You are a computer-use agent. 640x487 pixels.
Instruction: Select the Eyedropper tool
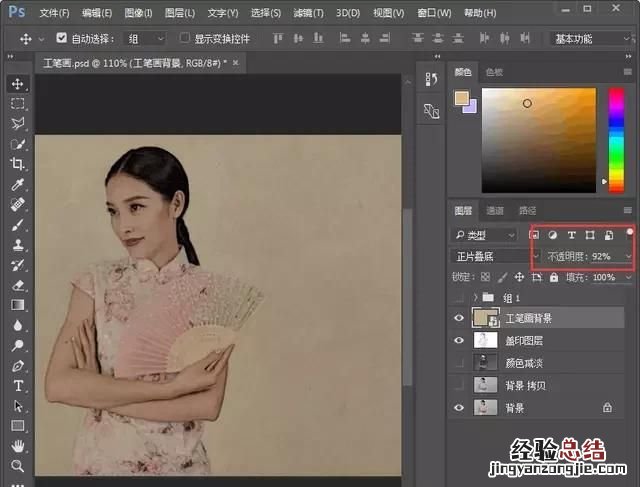point(18,185)
